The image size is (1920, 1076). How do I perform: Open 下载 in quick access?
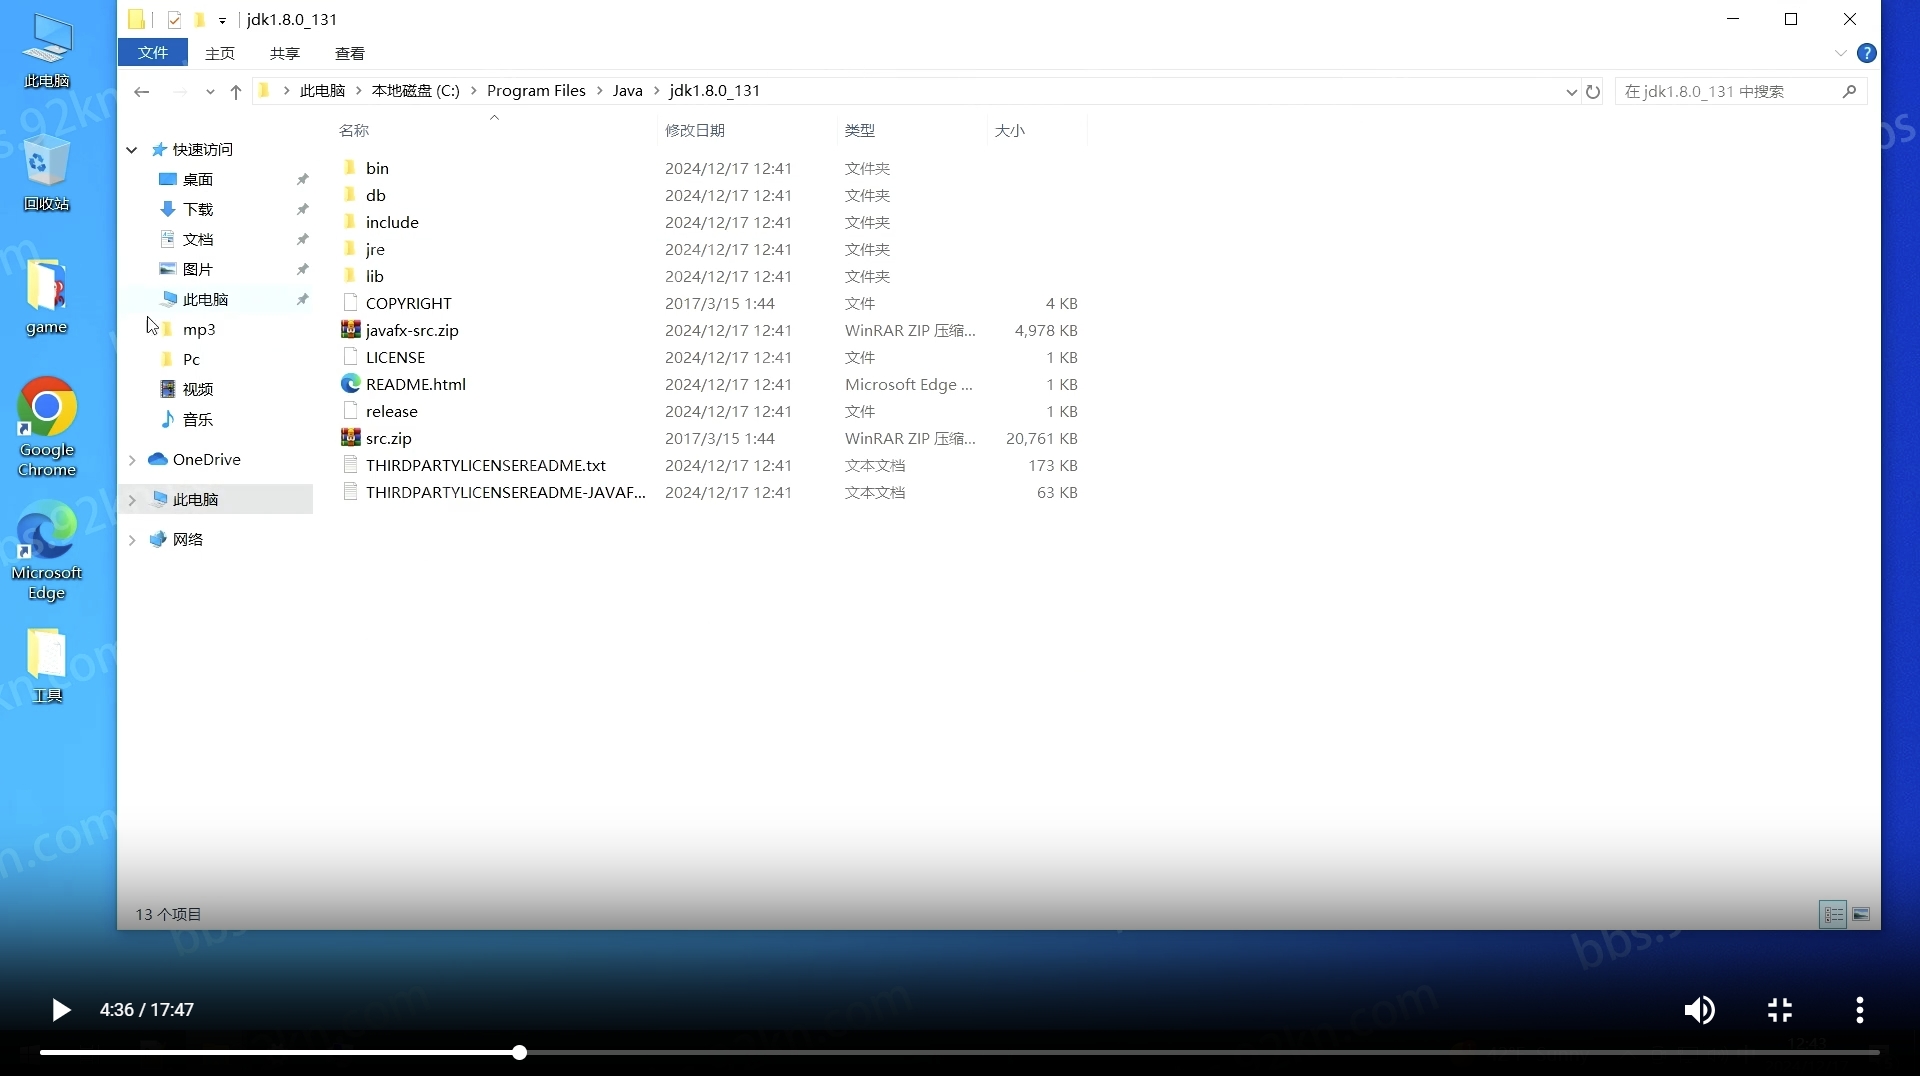pyautogui.click(x=198, y=209)
